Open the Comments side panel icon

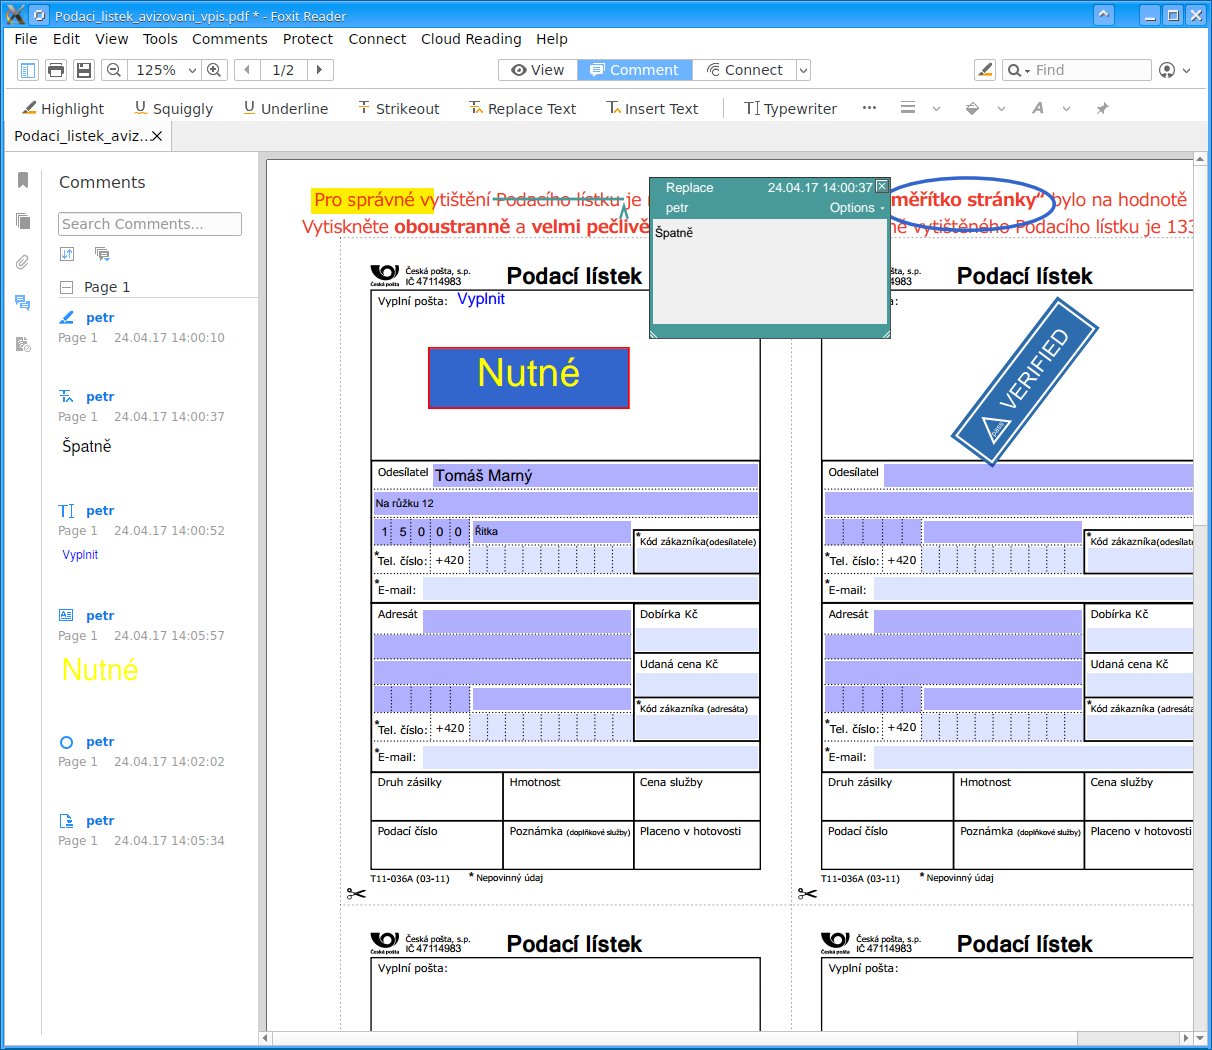tap(23, 302)
